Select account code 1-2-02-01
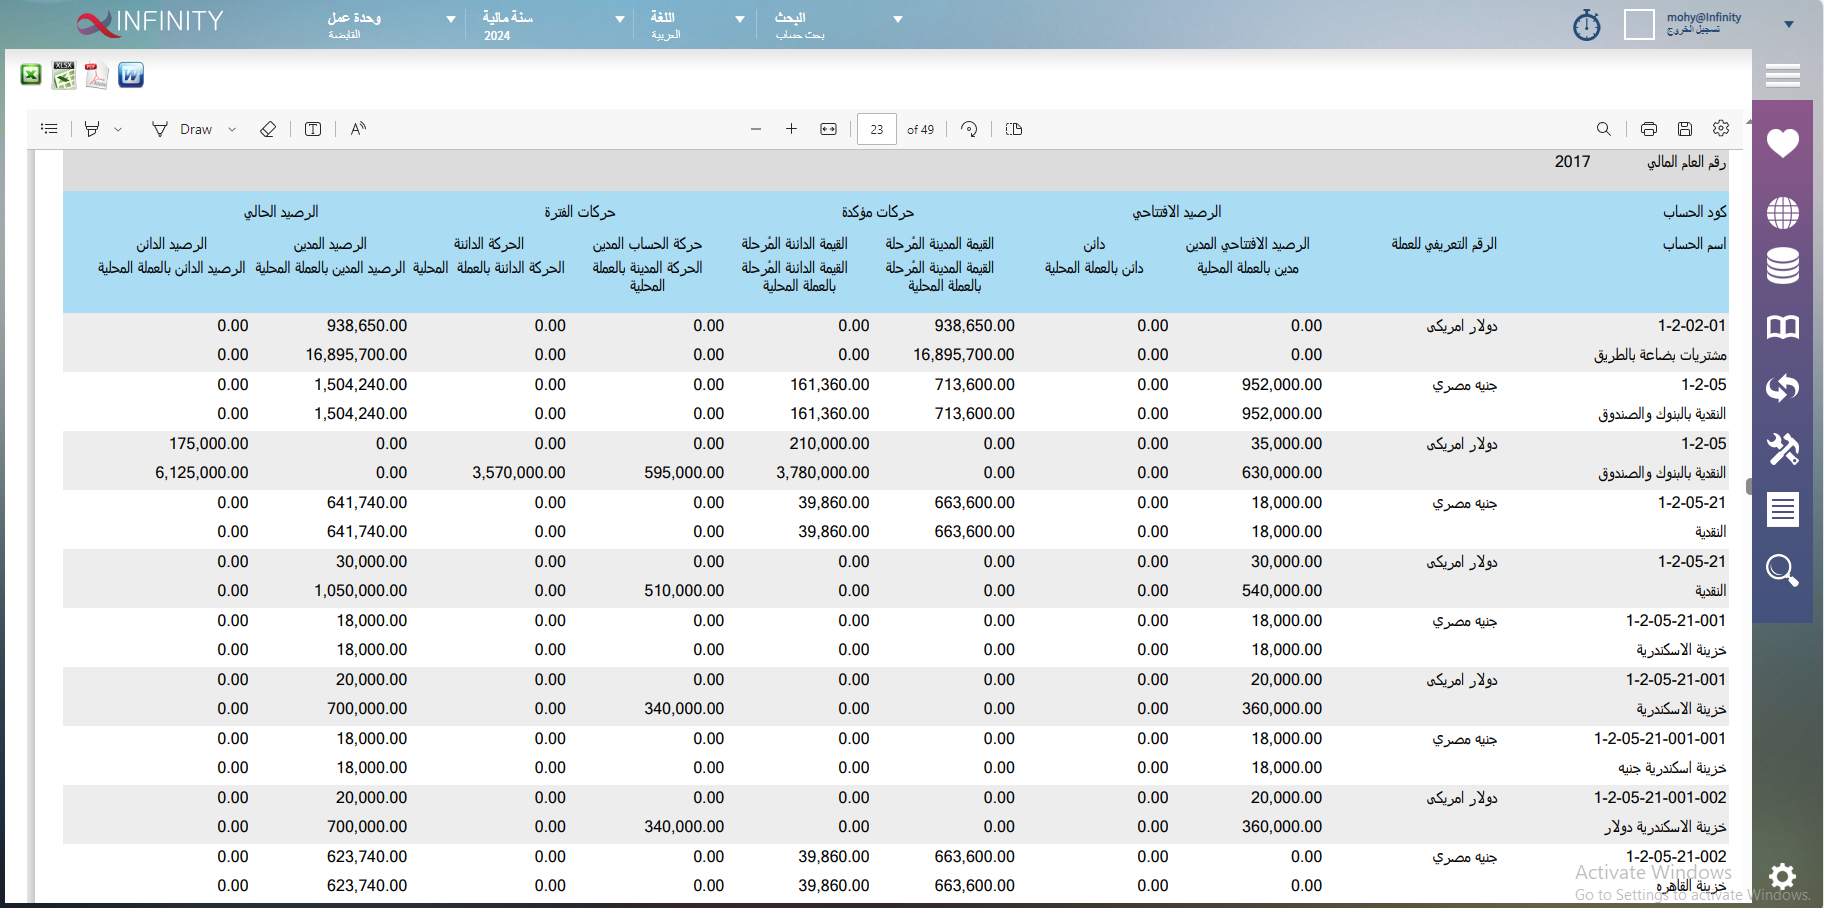This screenshot has height=908, width=1824. click(1692, 325)
